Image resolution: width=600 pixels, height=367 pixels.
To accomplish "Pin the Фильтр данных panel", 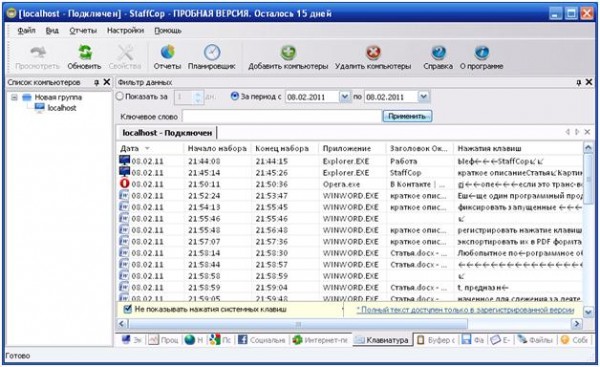I will click(x=579, y=82).
